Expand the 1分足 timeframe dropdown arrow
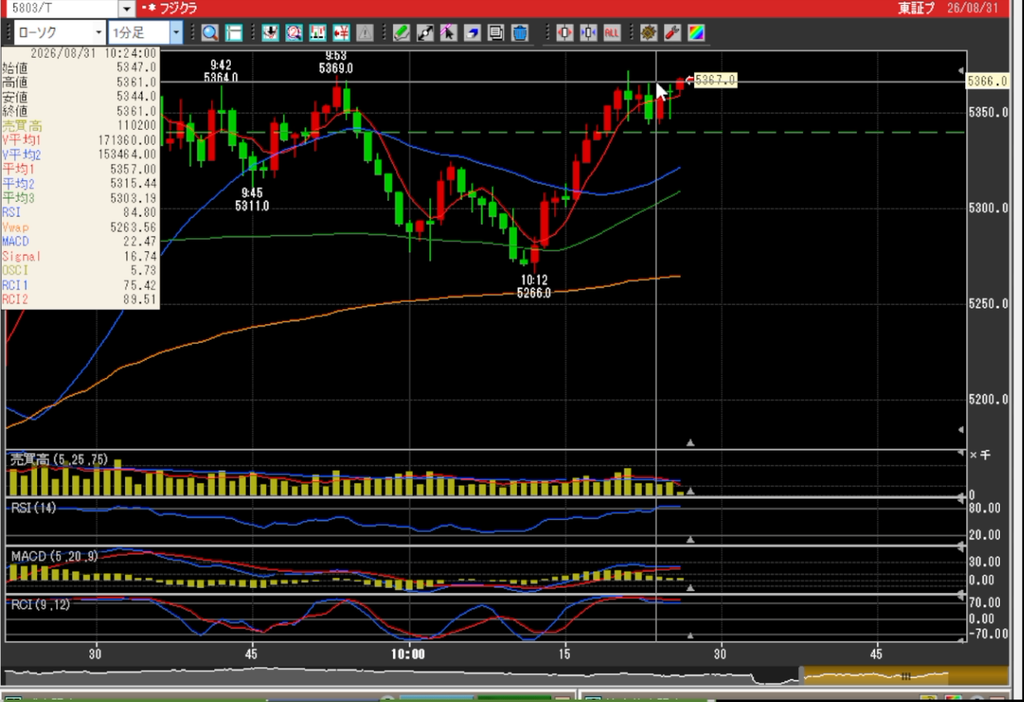The height and width of the screenshot is (702, 1024). (176, 32)
